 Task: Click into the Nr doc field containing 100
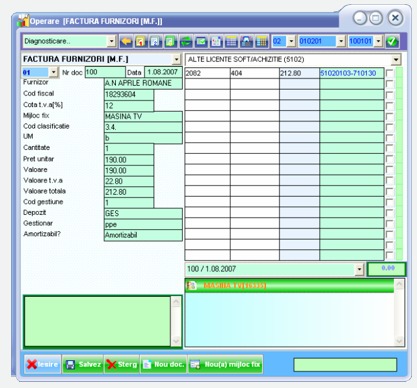105,72
